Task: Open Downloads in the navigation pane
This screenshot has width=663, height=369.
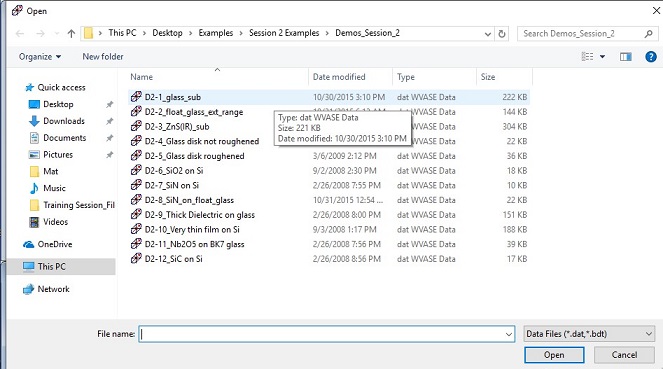Action: (x=64, y=121)
